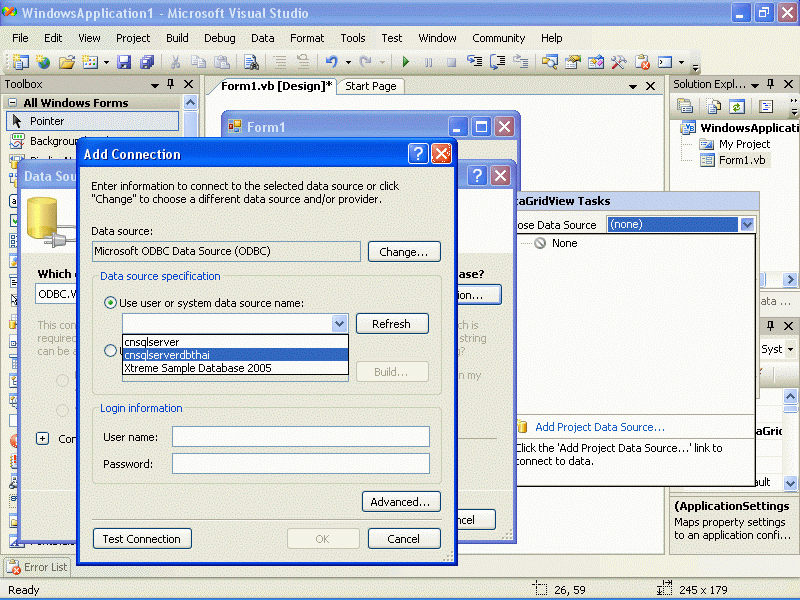Click the Add New Item toolbar icon
Screen dimensions: 800x600
90,62
